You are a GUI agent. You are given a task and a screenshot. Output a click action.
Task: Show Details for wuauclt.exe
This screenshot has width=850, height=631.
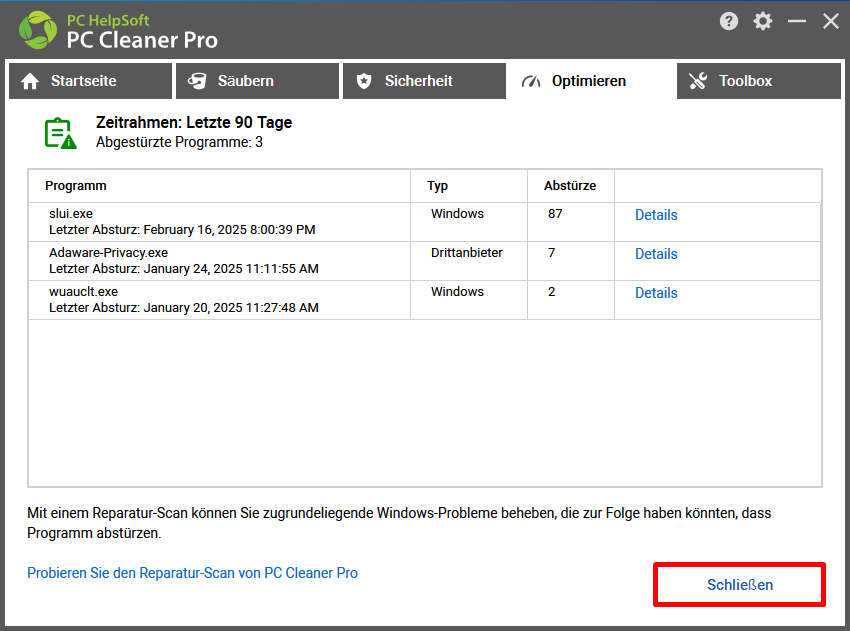point(656,293)
